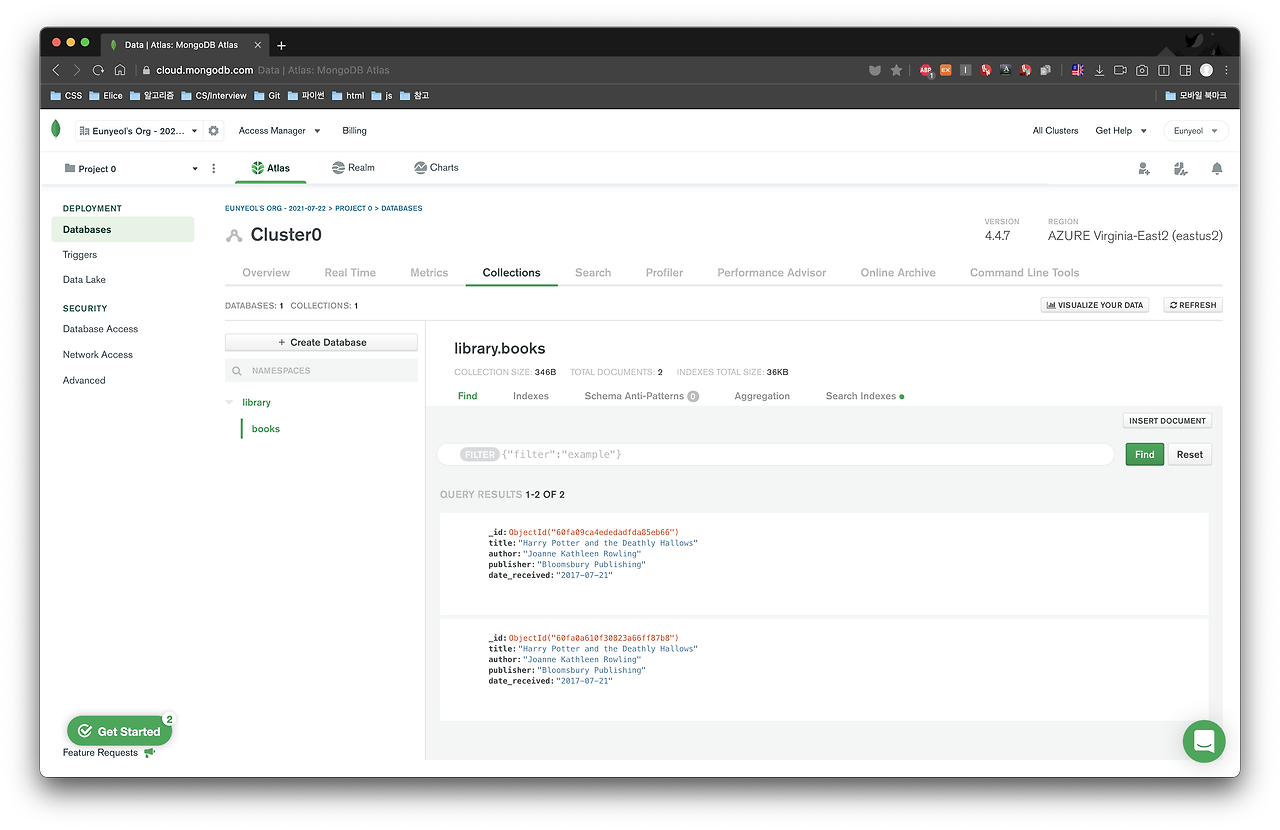Open Eunyeol's Org selector dropdown
Image resolution: width=1280 pixels, height=830 pixels.
click(x=138, y=131)
